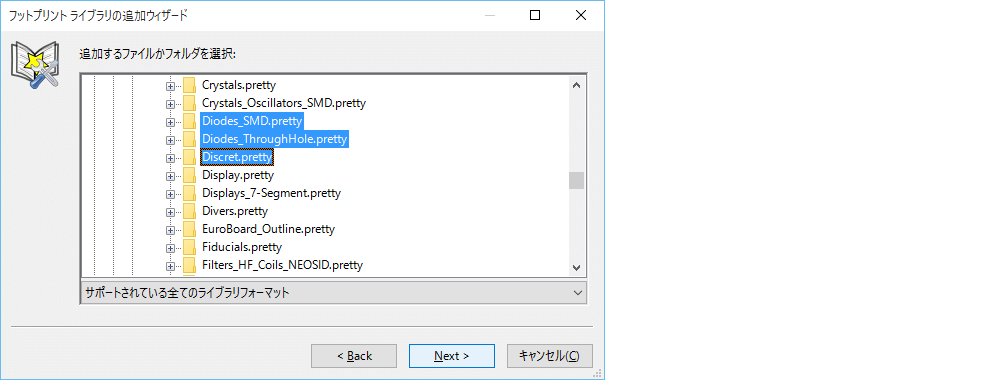This screenshot has width=1000, height=380.
Task: Select Displays_7-Segment.pretty in the tree
Action: pos(271,193)
